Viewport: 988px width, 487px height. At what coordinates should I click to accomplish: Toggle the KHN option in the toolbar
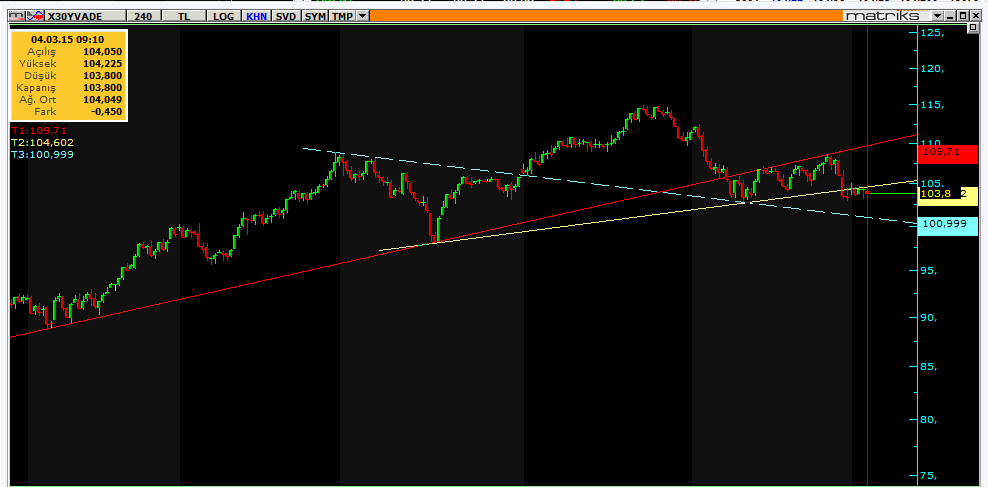pos(256,16)
